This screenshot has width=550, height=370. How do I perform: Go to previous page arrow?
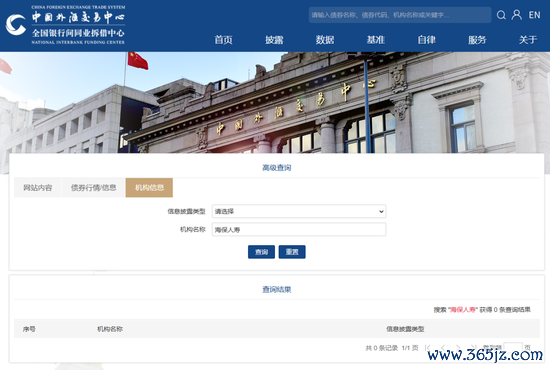pos(443,348)
